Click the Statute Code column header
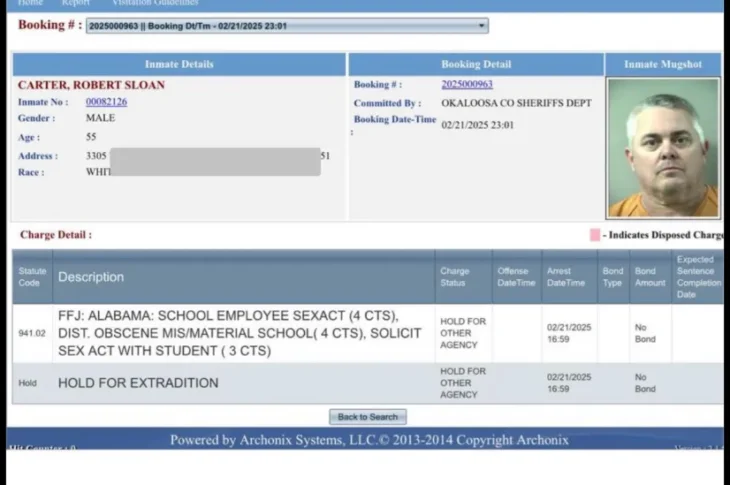This screenshot has width=730, height=485. [32, 277]
